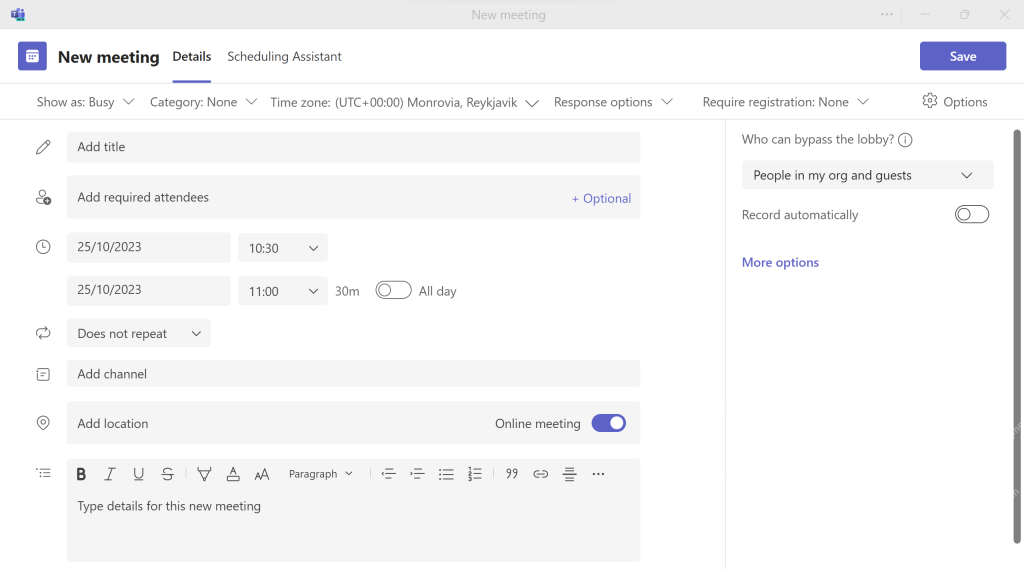Click the end date field next to 11:00
The height and width of the screenshot is (576, 1024).
pos(148,290)
